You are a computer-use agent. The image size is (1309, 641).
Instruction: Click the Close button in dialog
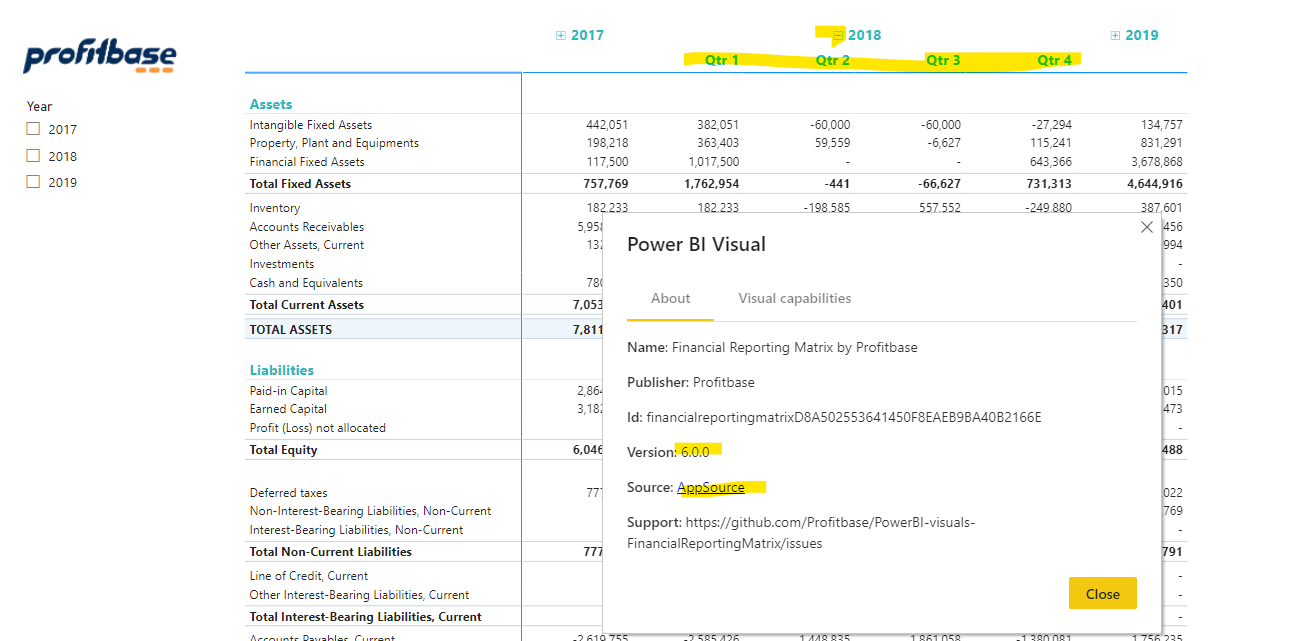1102,593
